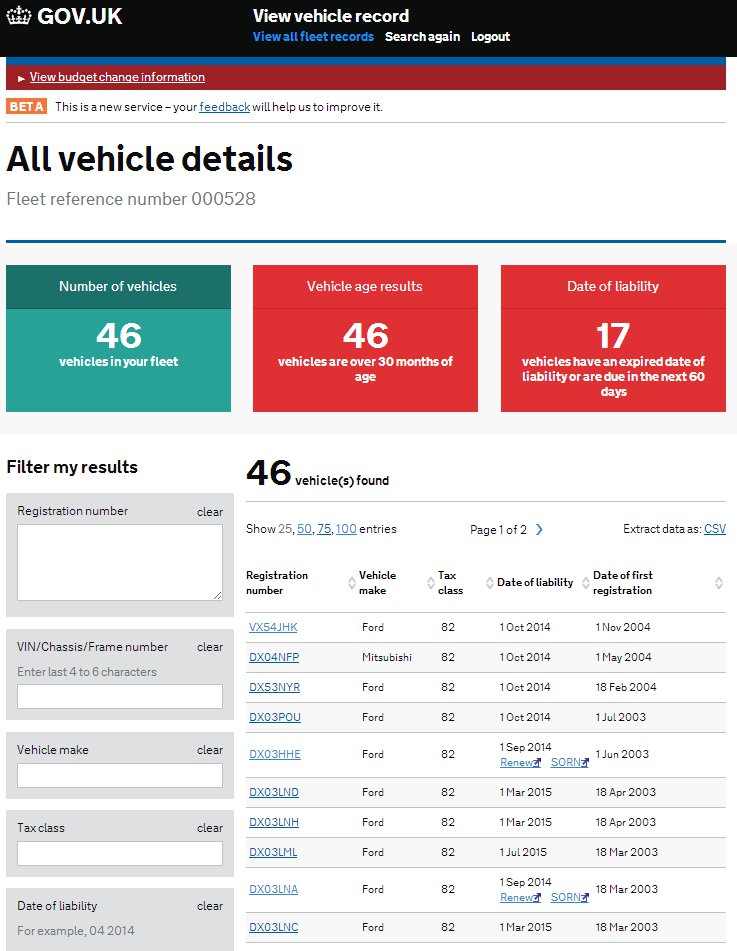The width and height of the screenshot is (737, 951).
Task: Sort table by Vehicle make arrows
Action: point(431,583)
